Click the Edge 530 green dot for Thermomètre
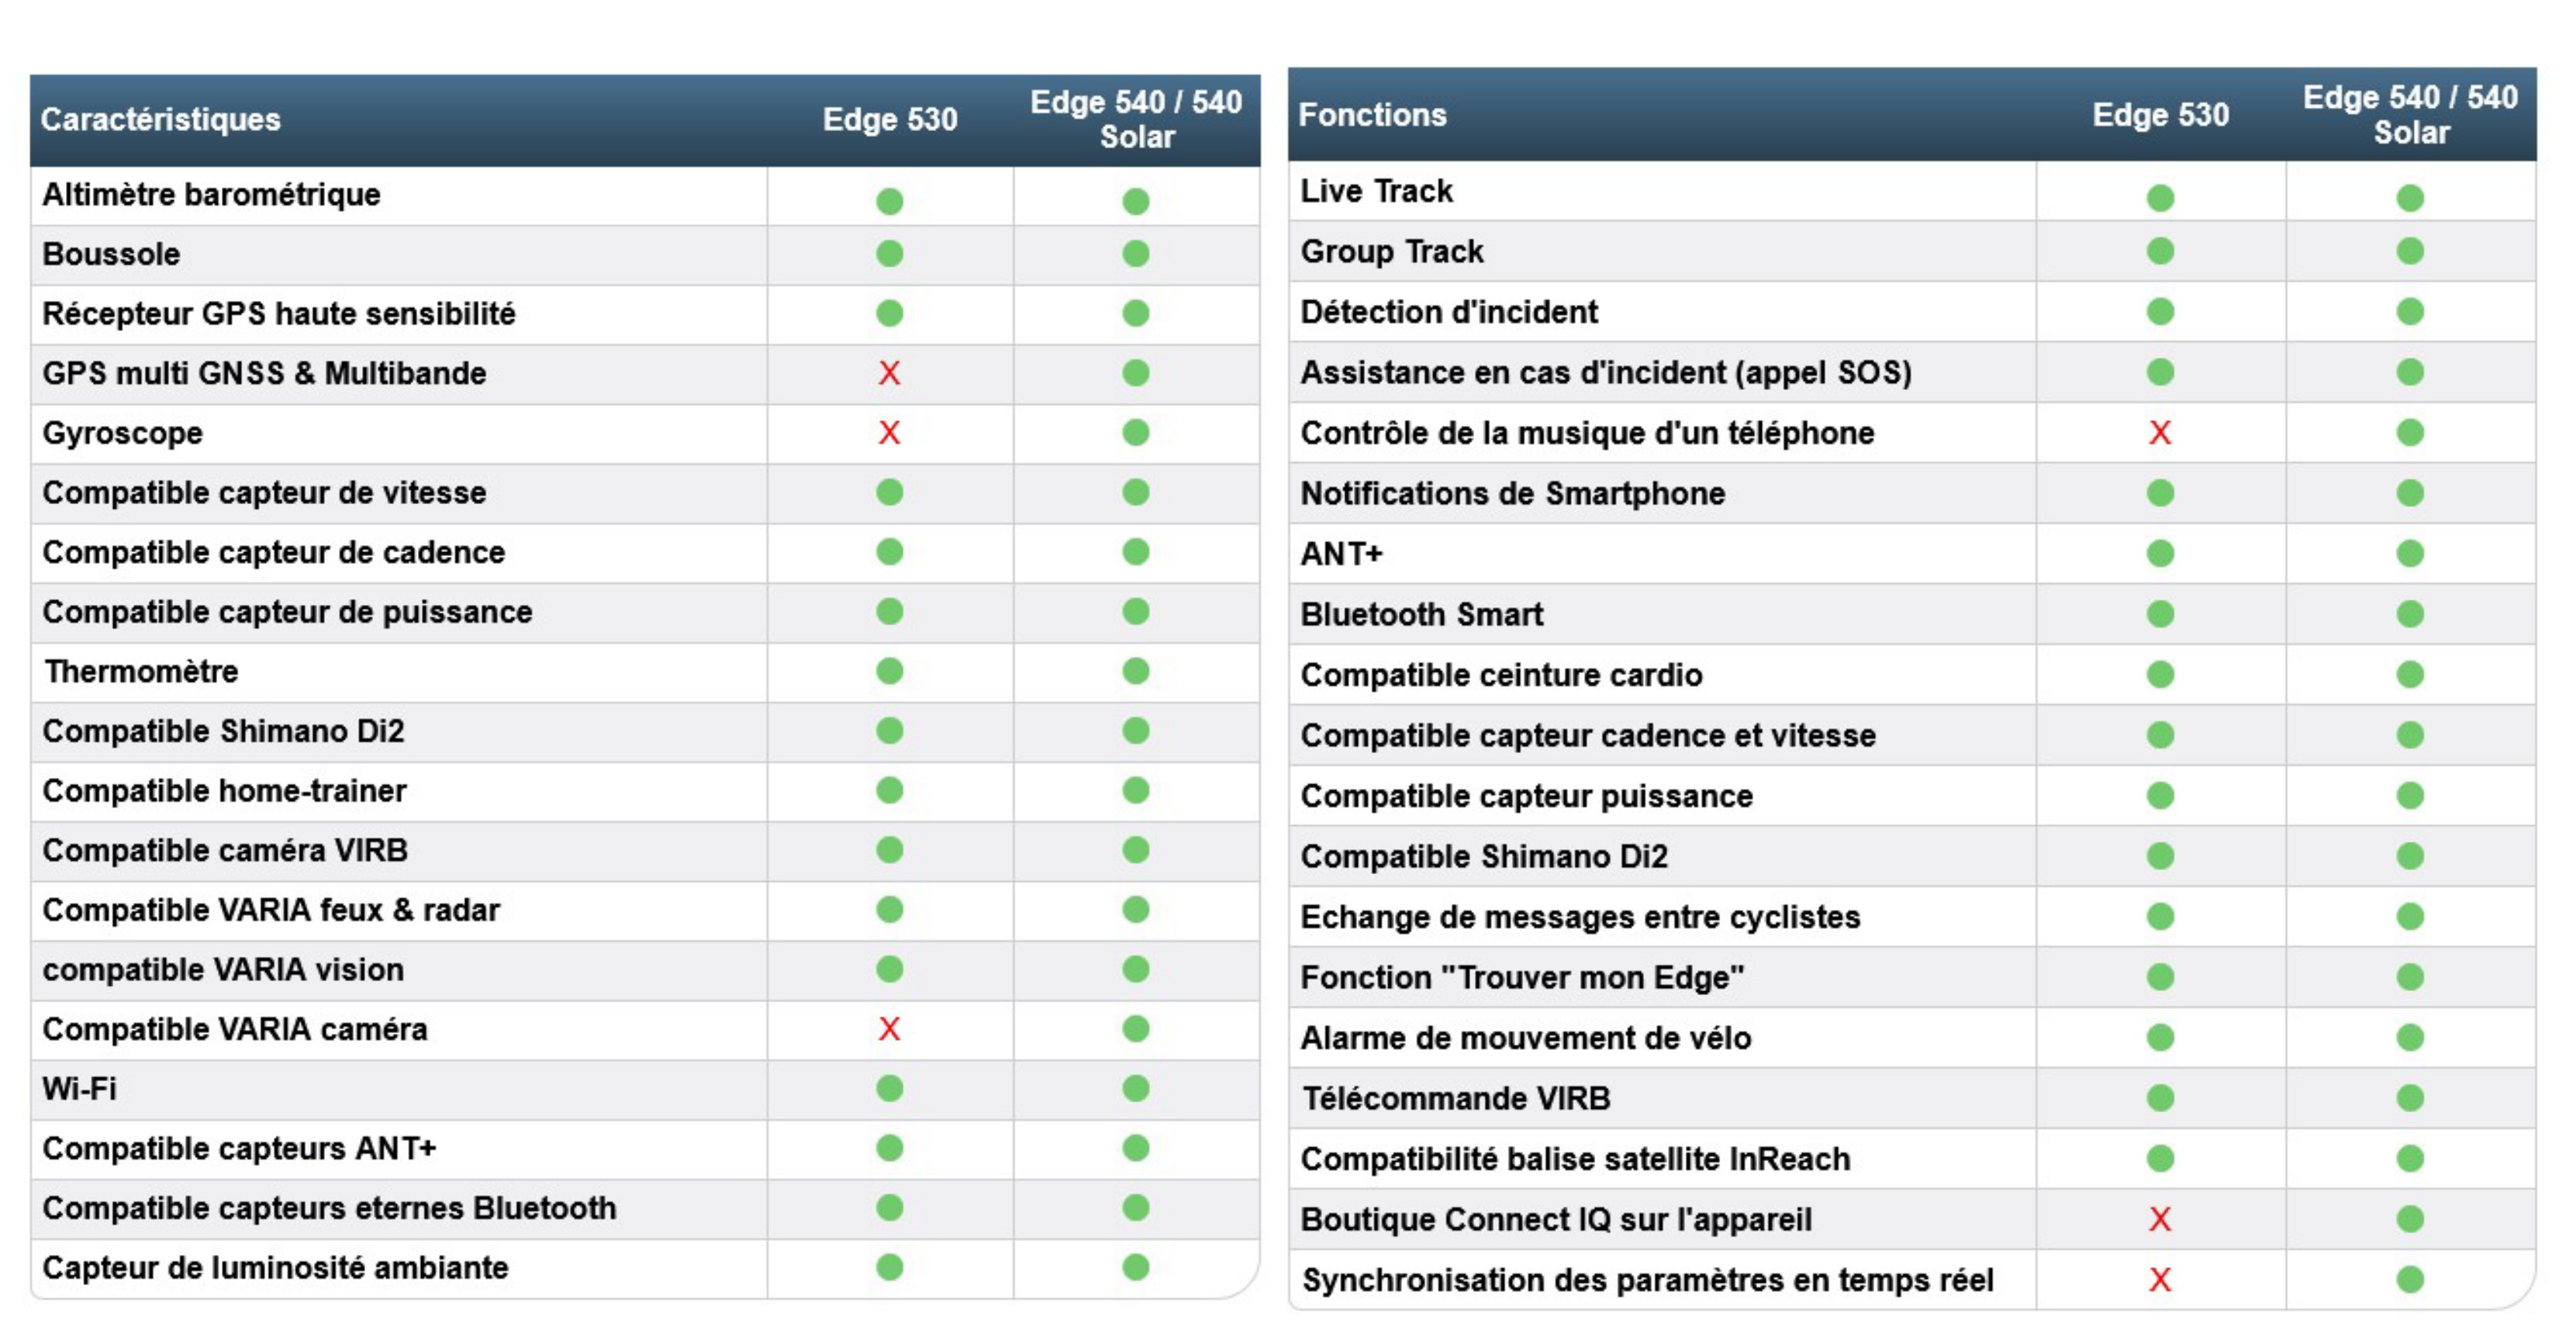Viewport: 2576px width, 1334px height. coord(889,671)
